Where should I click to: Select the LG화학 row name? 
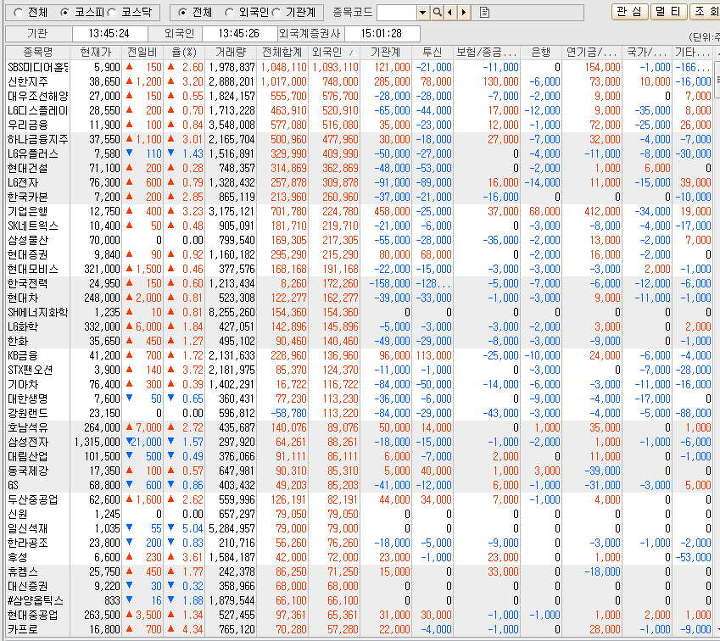[22, 327]
